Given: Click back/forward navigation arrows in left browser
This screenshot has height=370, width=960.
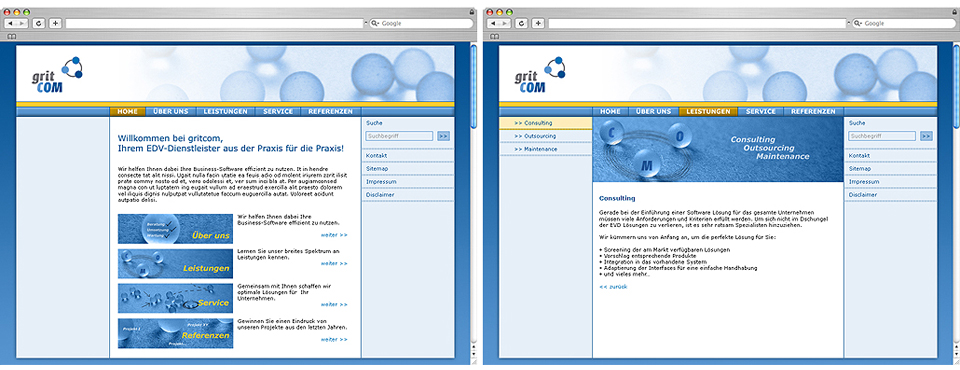Looking at the screenshot, I should (17, 23).
